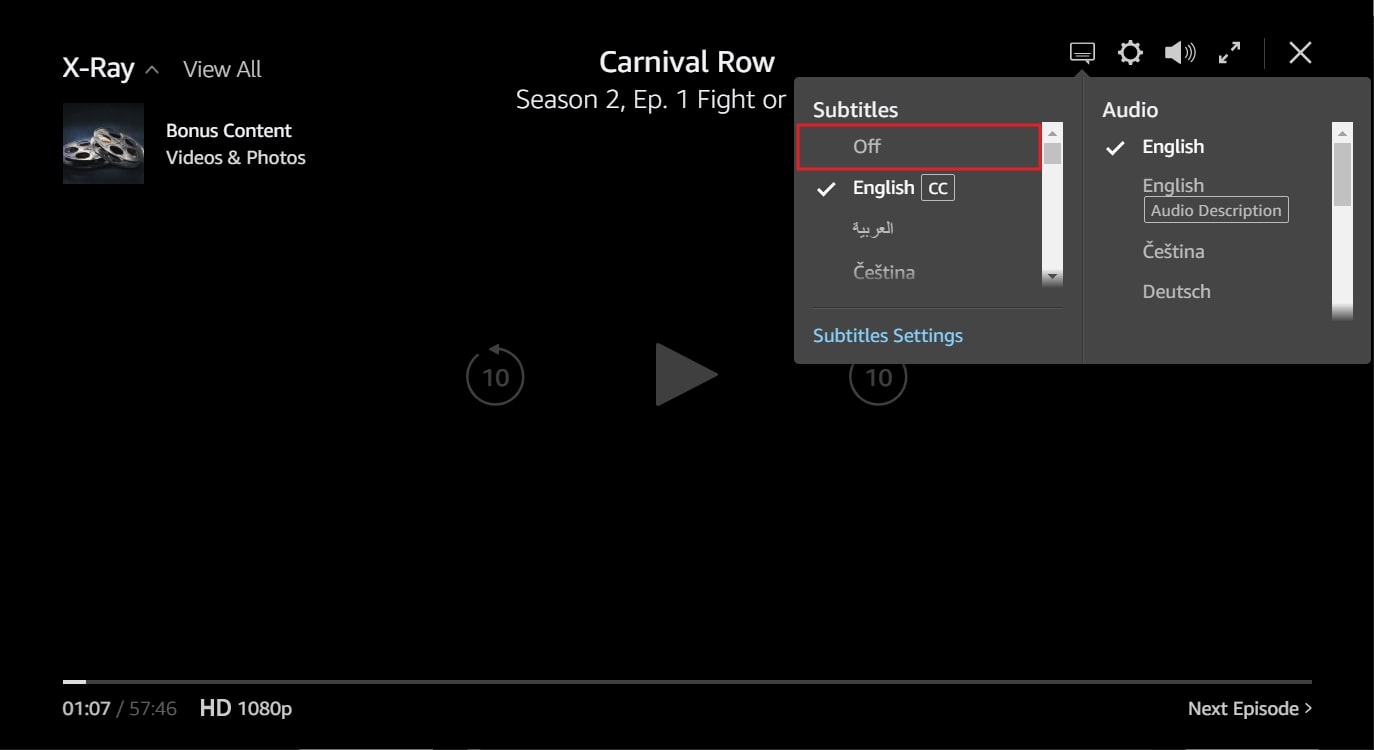The height and width of the screenshot is (750, 1374).
Task: Click the X-Ray heading
Action: pos(98,69)
